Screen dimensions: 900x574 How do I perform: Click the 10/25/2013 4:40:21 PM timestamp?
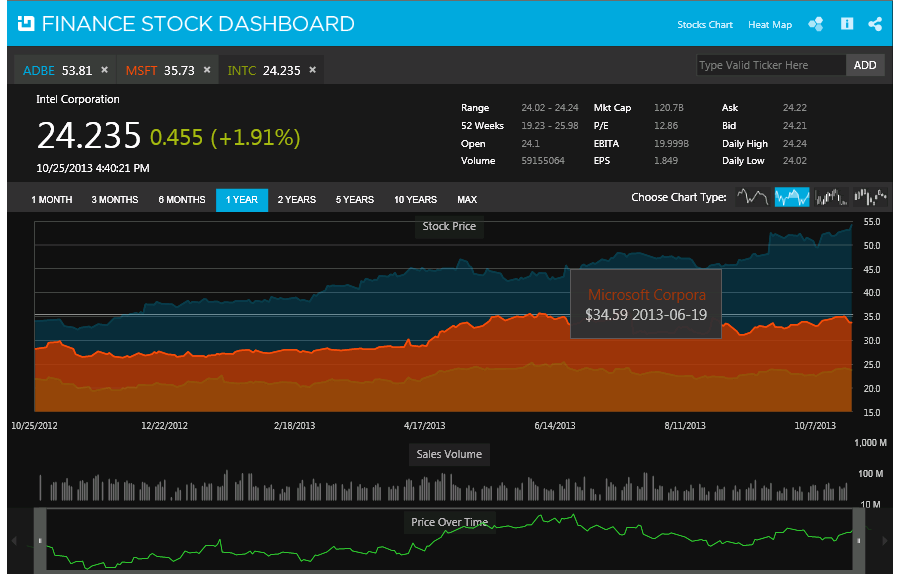[x=92, y=168]
